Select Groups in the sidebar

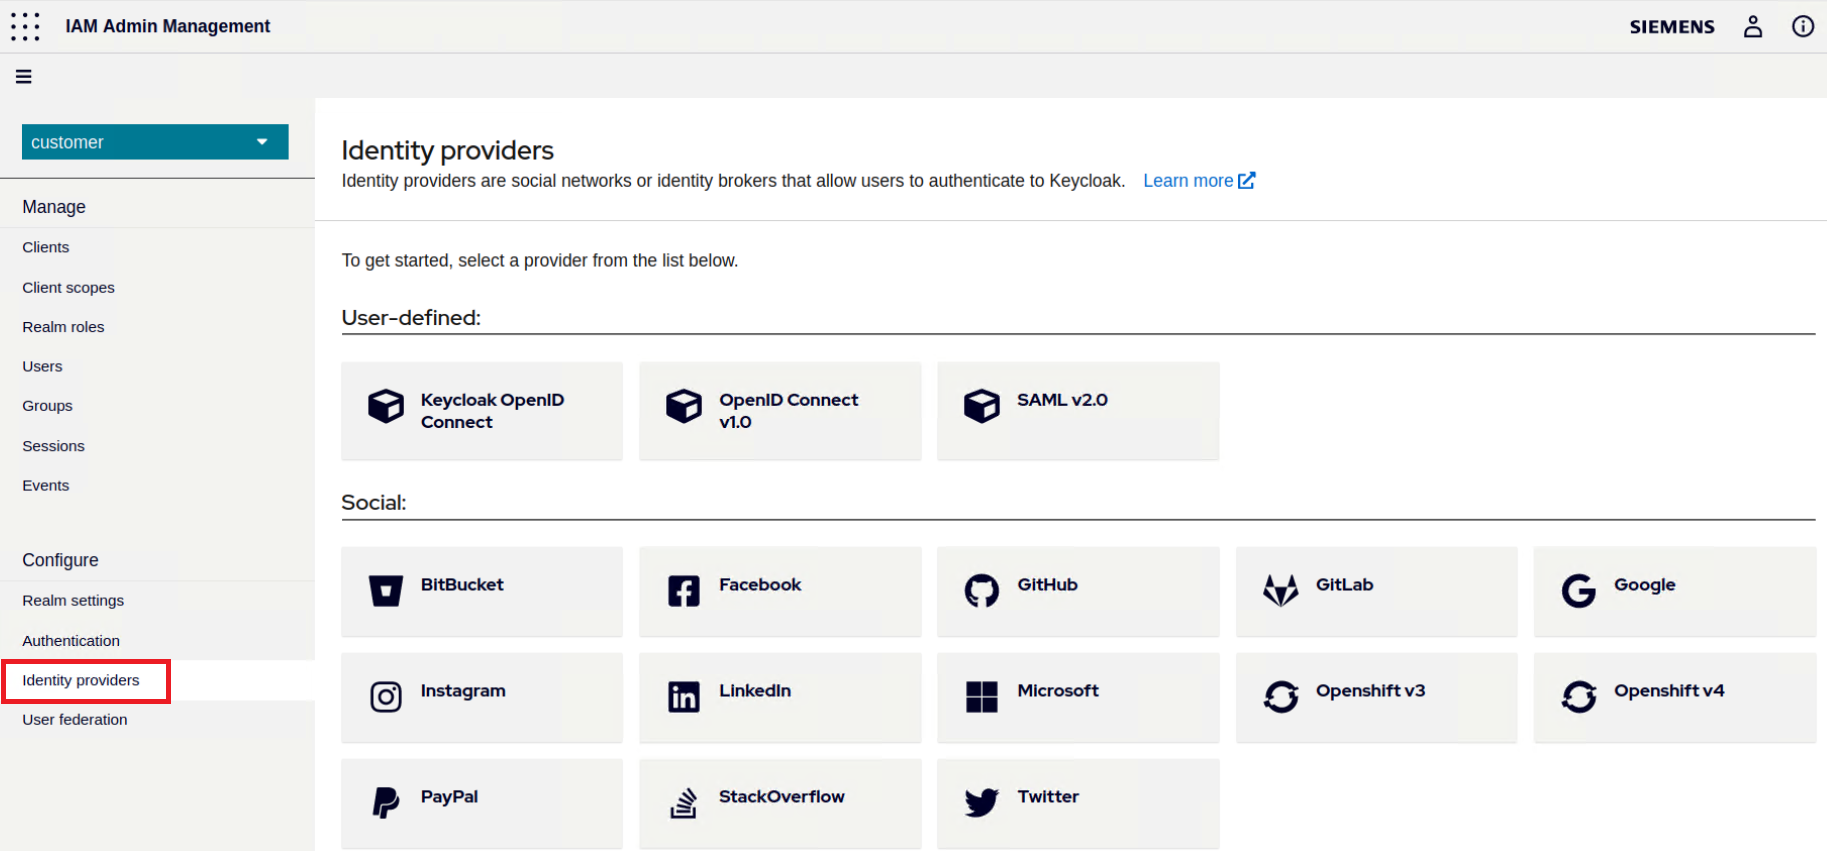(47, 406)
